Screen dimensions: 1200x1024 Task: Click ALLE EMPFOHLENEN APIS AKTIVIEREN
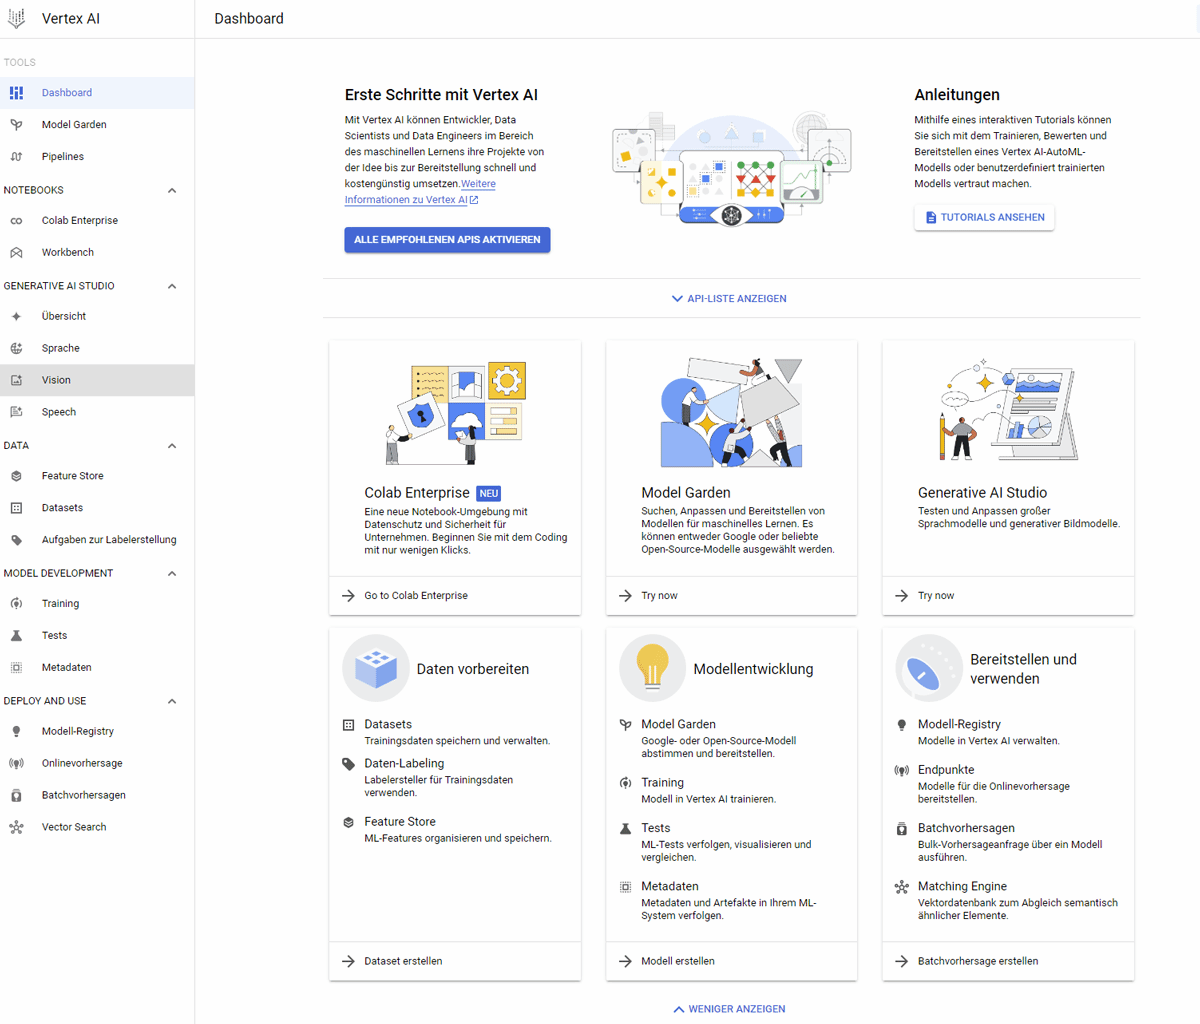[x=447, y=240]
